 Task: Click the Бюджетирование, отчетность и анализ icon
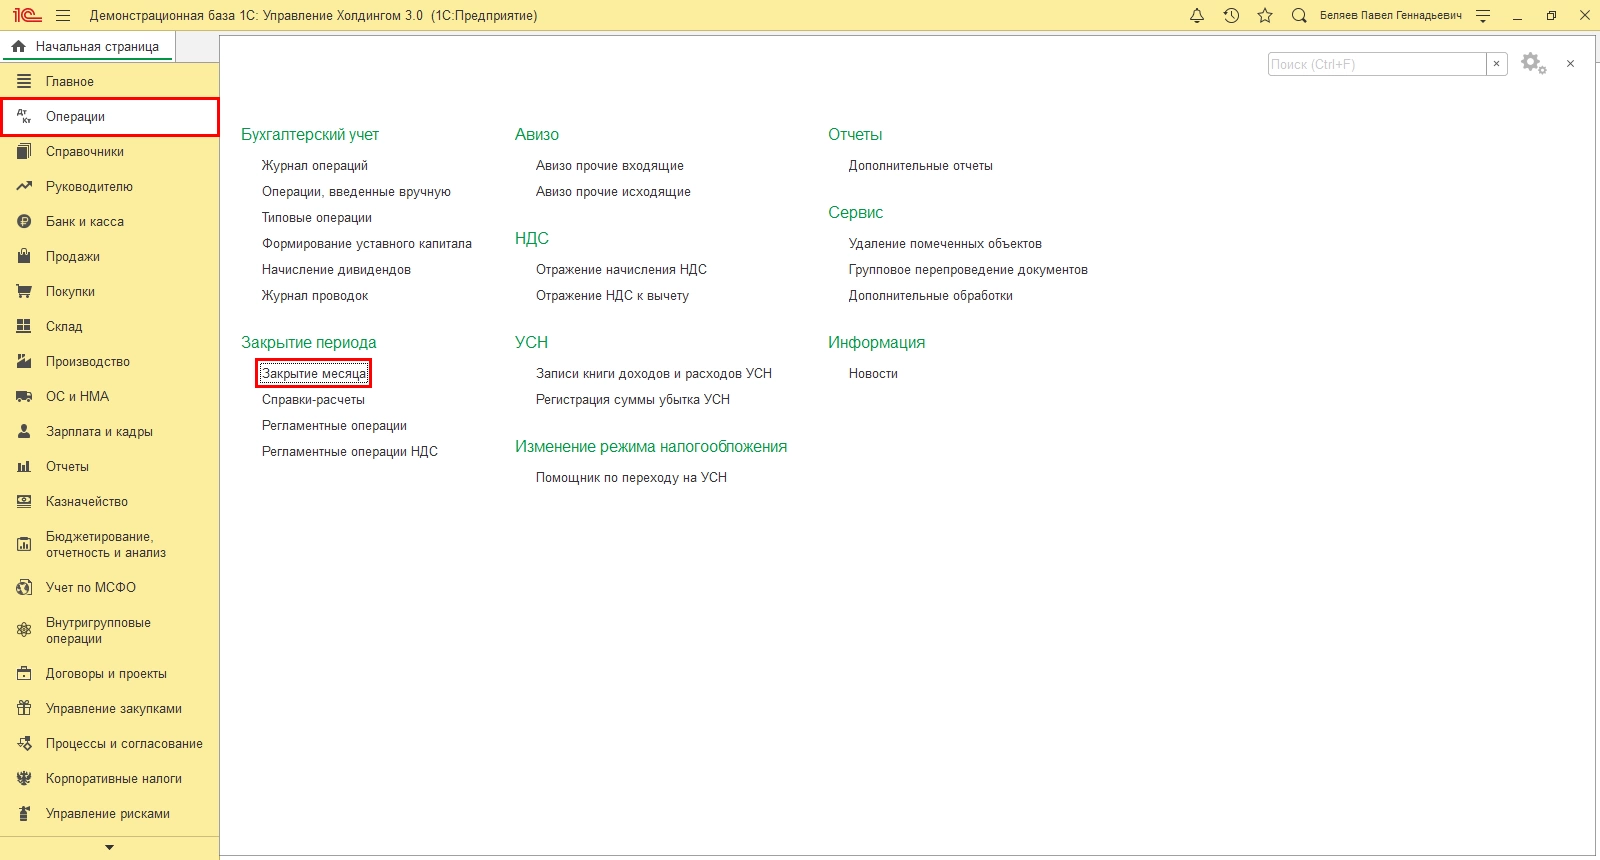24,545
